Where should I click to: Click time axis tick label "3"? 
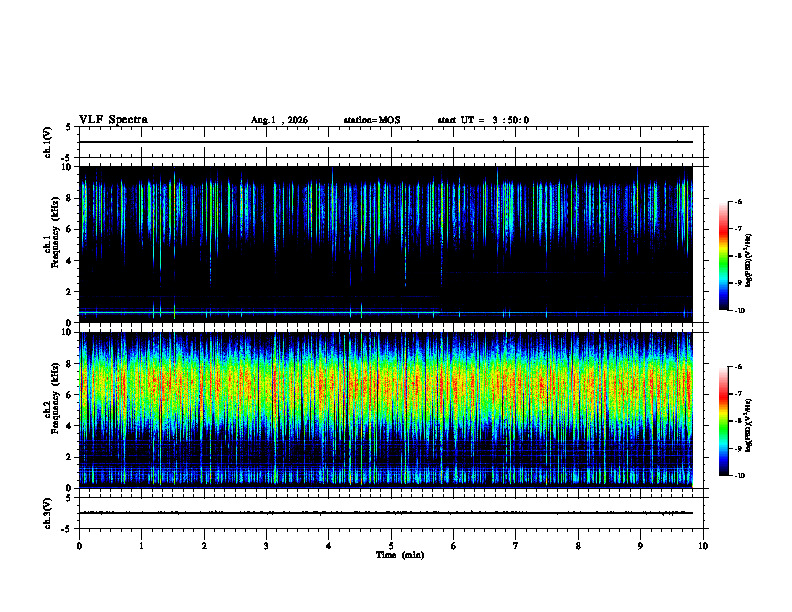coord(266,546)
